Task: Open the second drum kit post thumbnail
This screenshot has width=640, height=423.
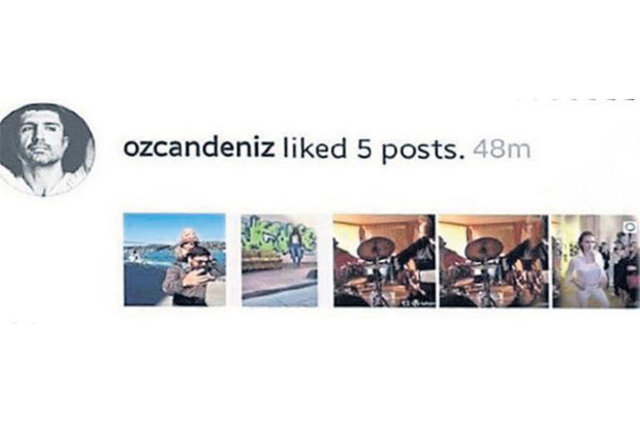Action: [493, 261]
